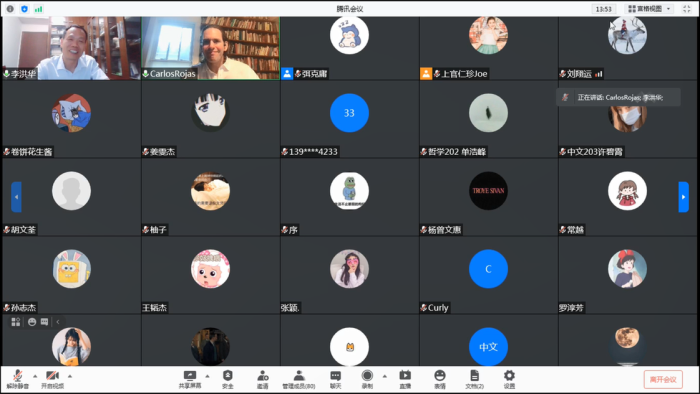Click the blue 33 avatar of 139****4233

tap(349, 113)
